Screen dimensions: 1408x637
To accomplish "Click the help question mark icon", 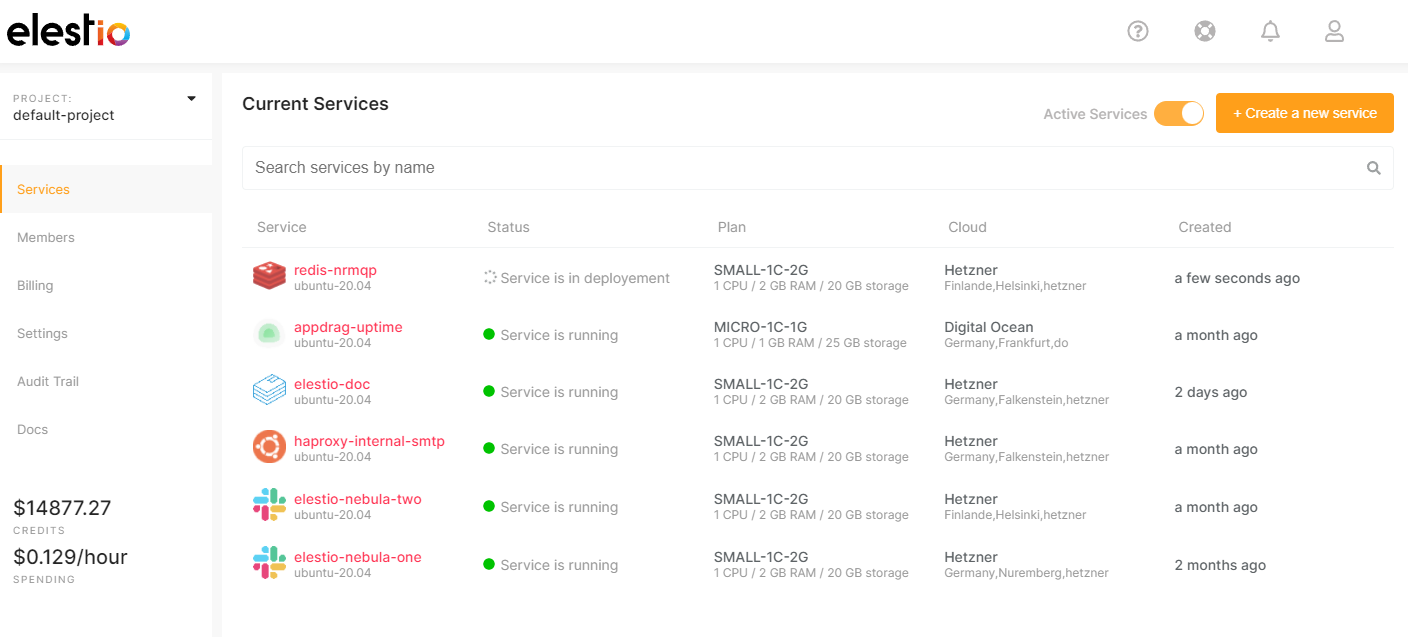I will 1137,31.
